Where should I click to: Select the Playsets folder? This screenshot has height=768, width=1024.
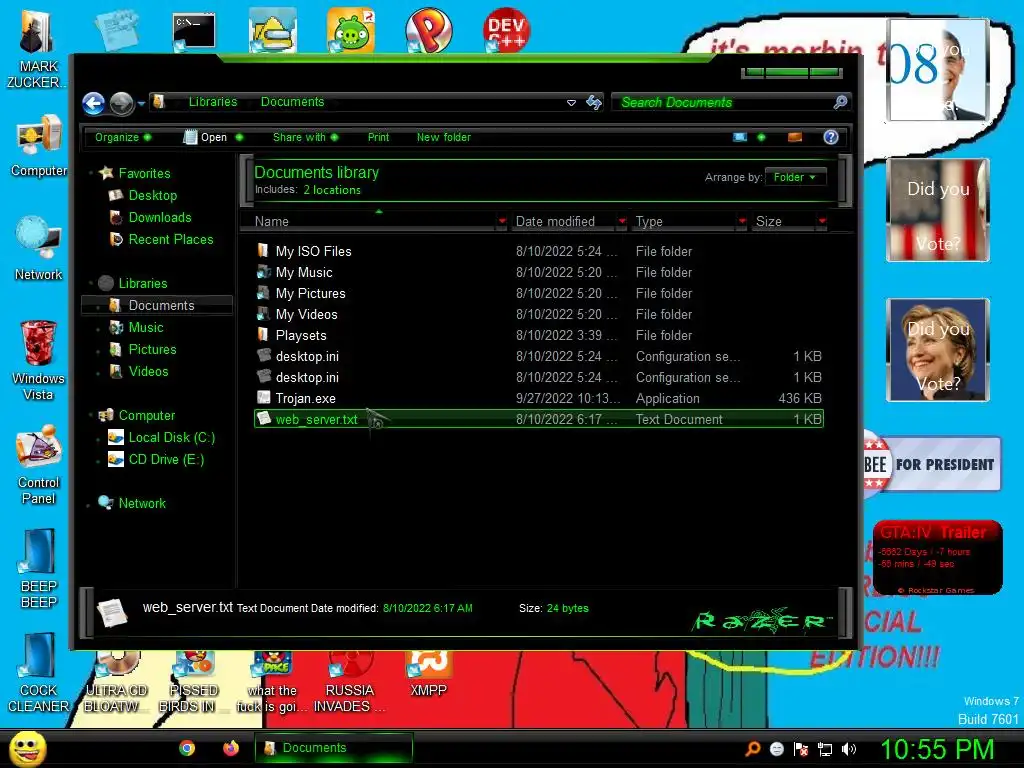pos(300,335)
